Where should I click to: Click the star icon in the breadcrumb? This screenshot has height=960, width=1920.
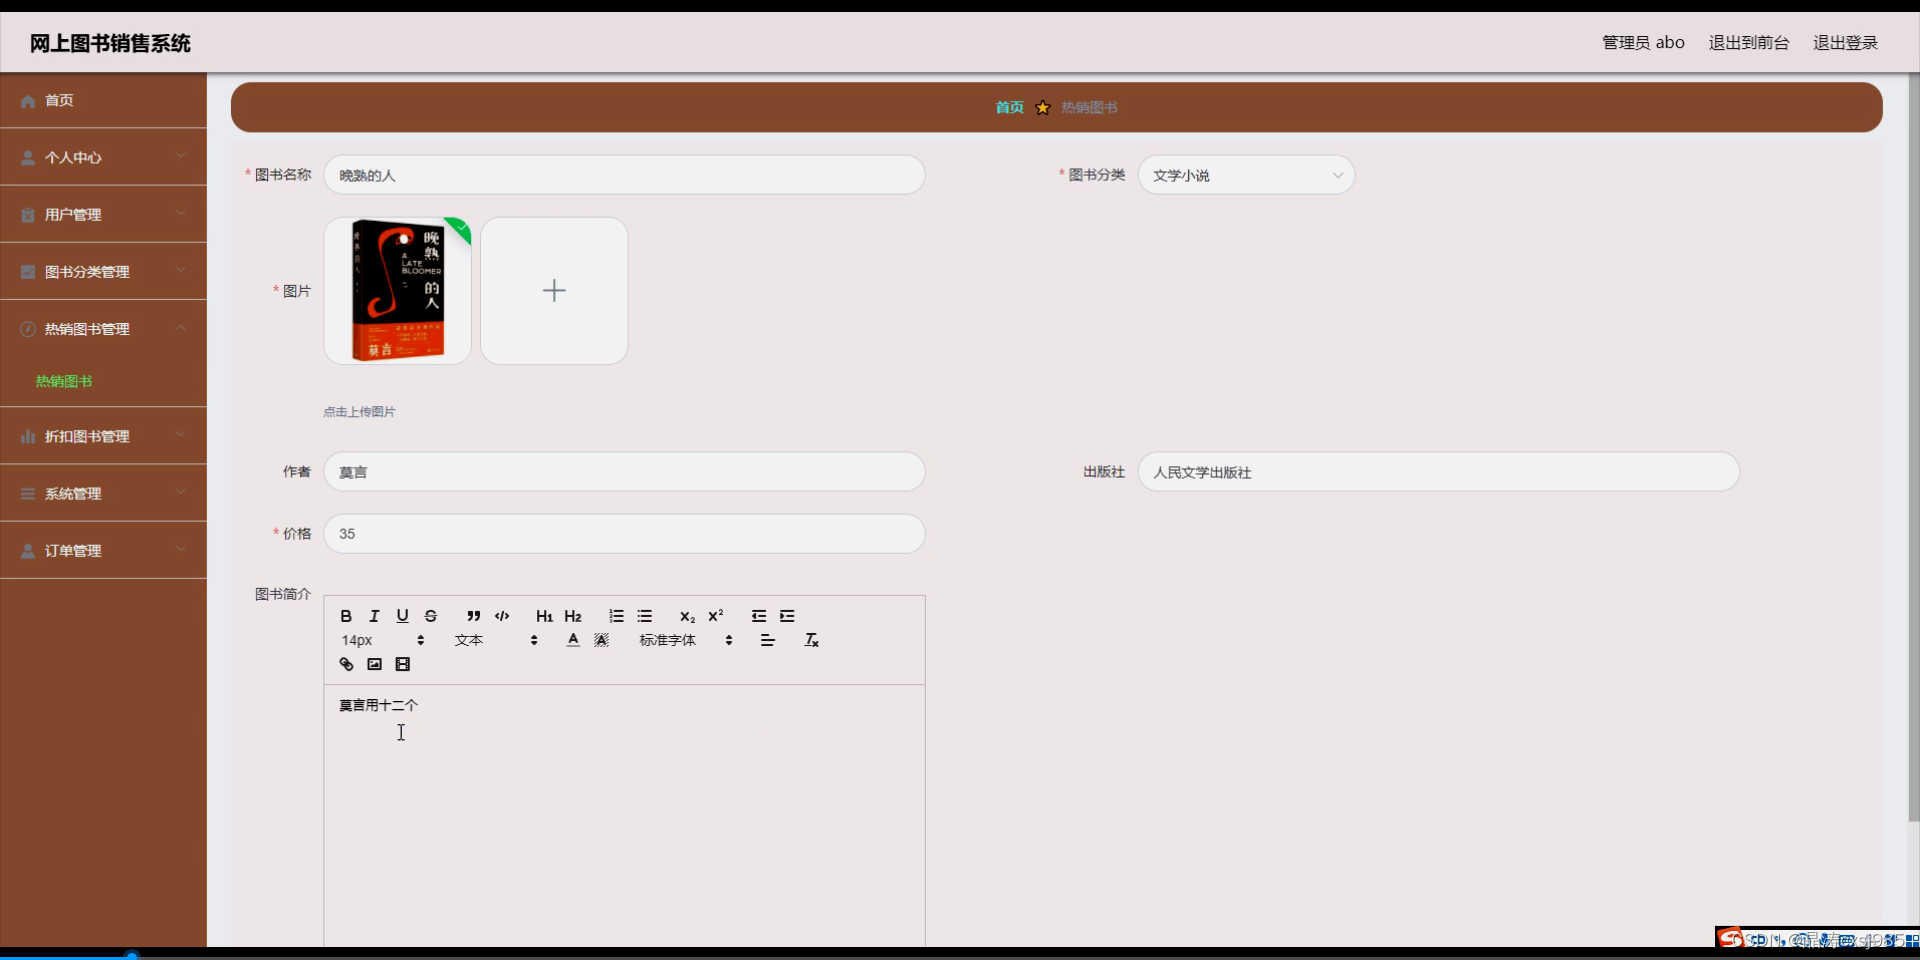[x=1043, y=107]
